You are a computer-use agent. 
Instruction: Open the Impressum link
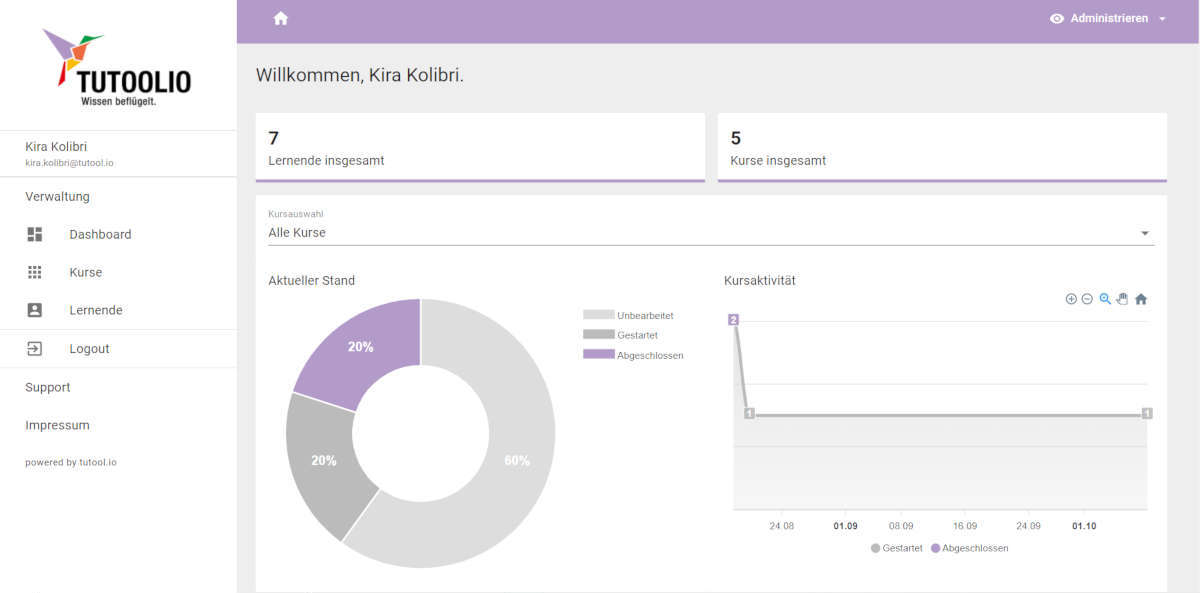(57, 425)
